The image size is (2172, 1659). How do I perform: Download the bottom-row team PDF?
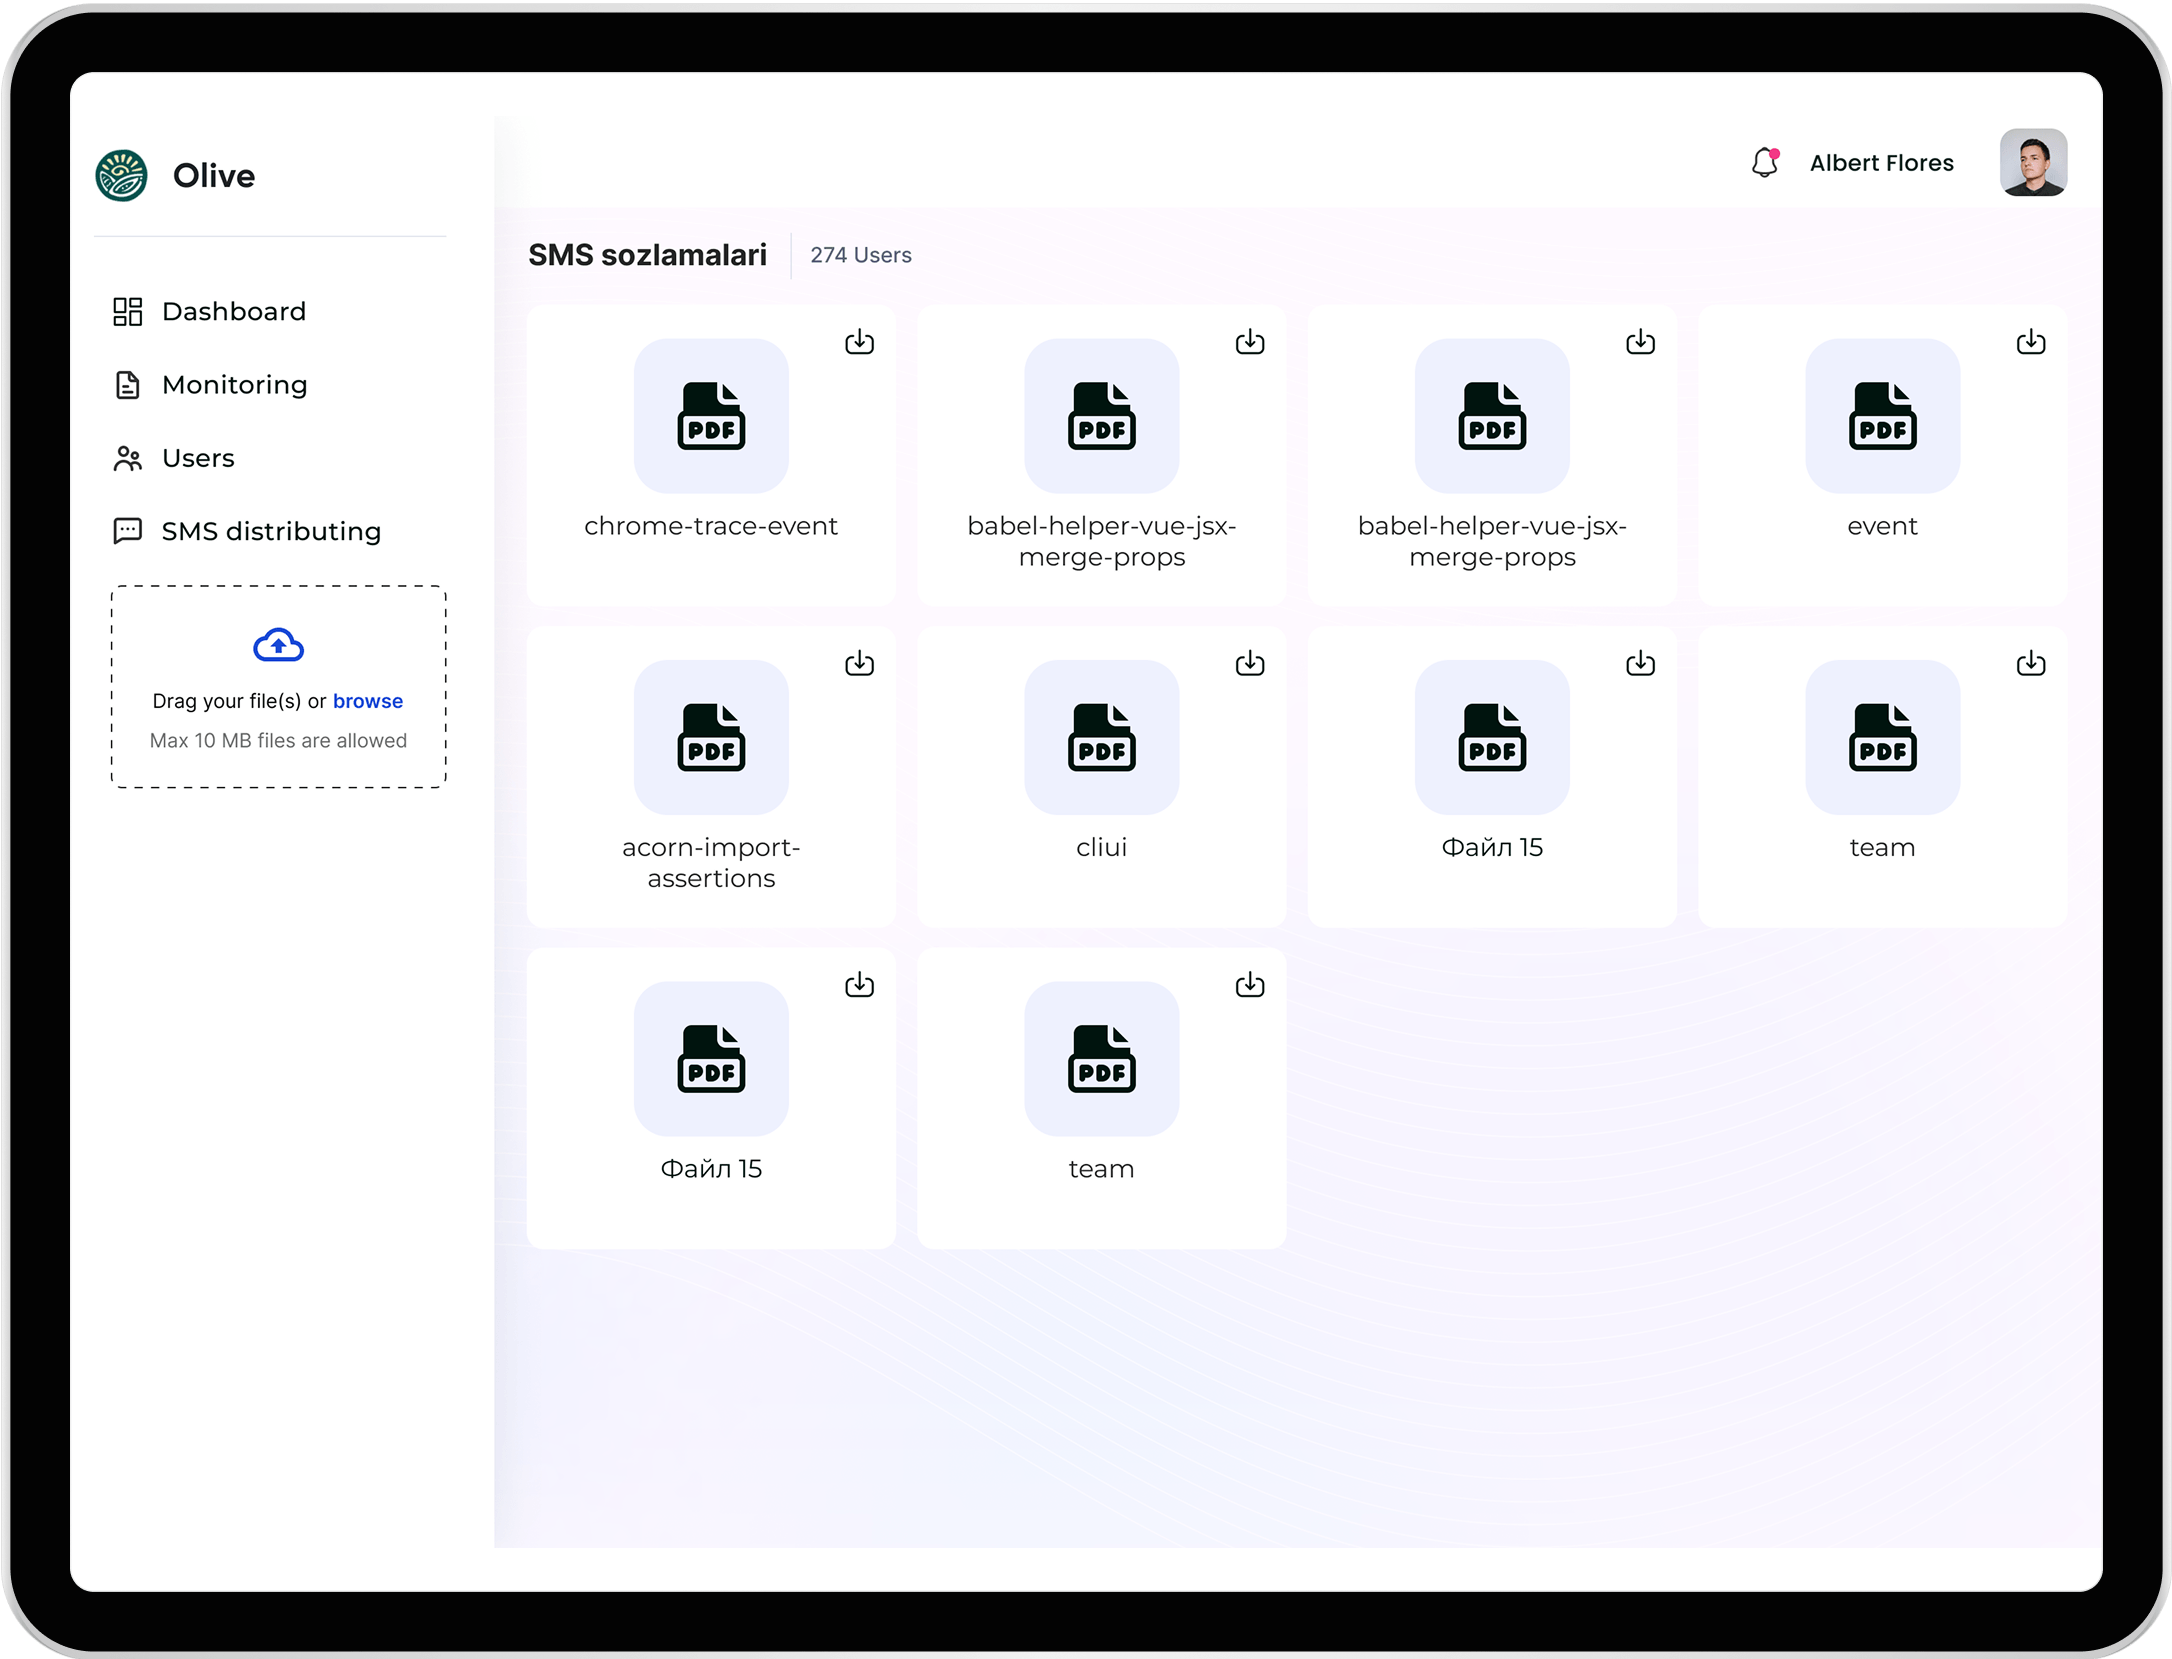point(1249,985)
